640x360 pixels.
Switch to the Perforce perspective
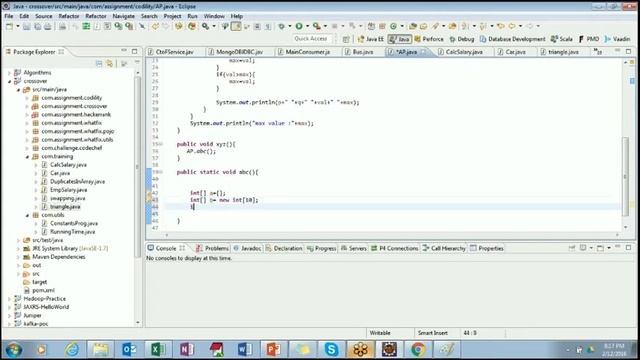click(x=429, y=39)
